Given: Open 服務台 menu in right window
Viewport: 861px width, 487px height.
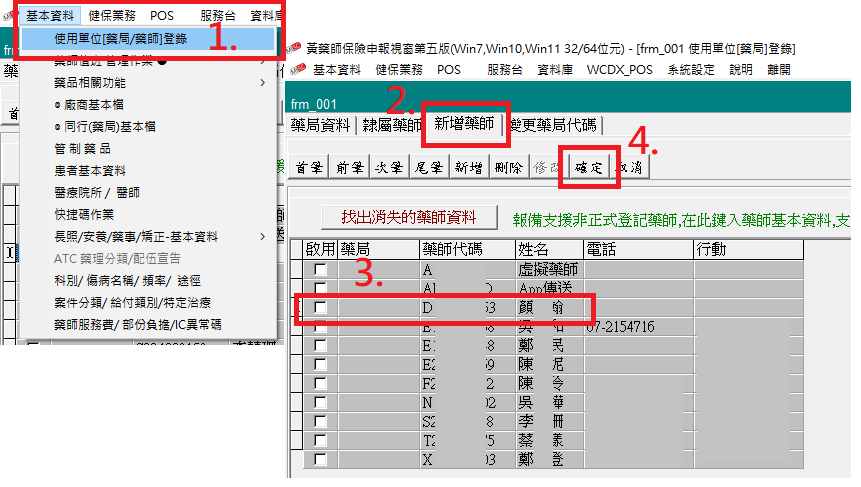Looking at the screenshot, I should pos(505,70).
